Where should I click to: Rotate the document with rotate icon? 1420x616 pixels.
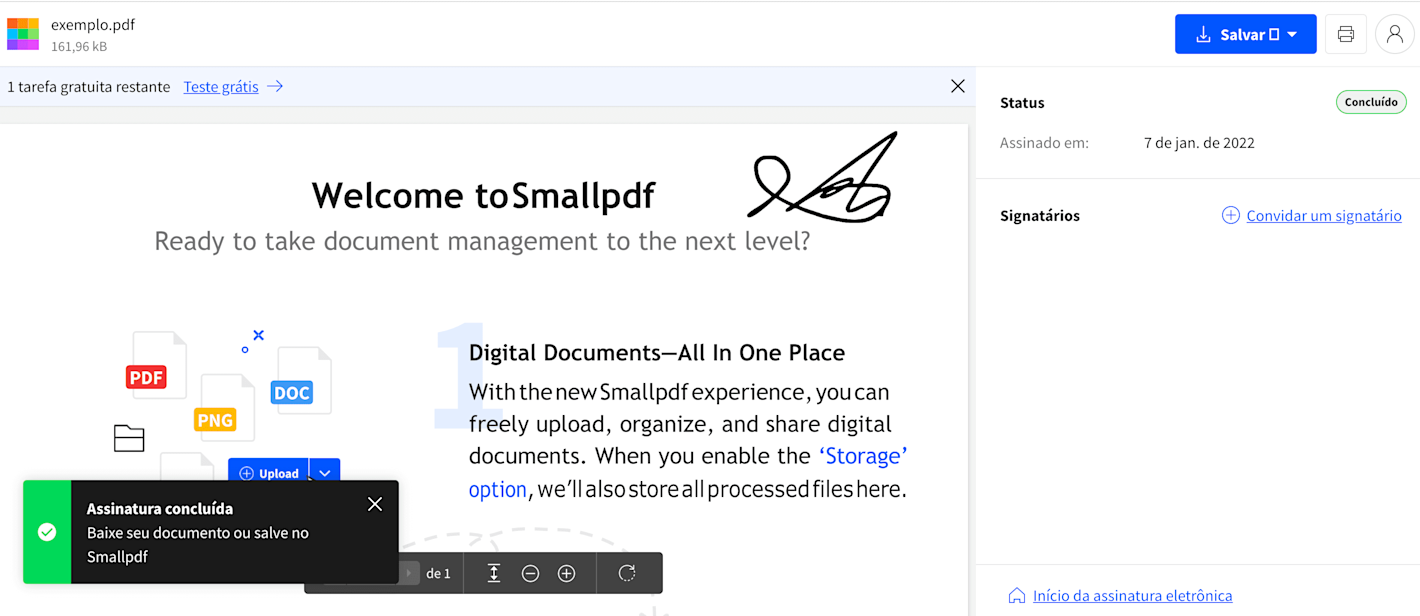coord(627,573)
